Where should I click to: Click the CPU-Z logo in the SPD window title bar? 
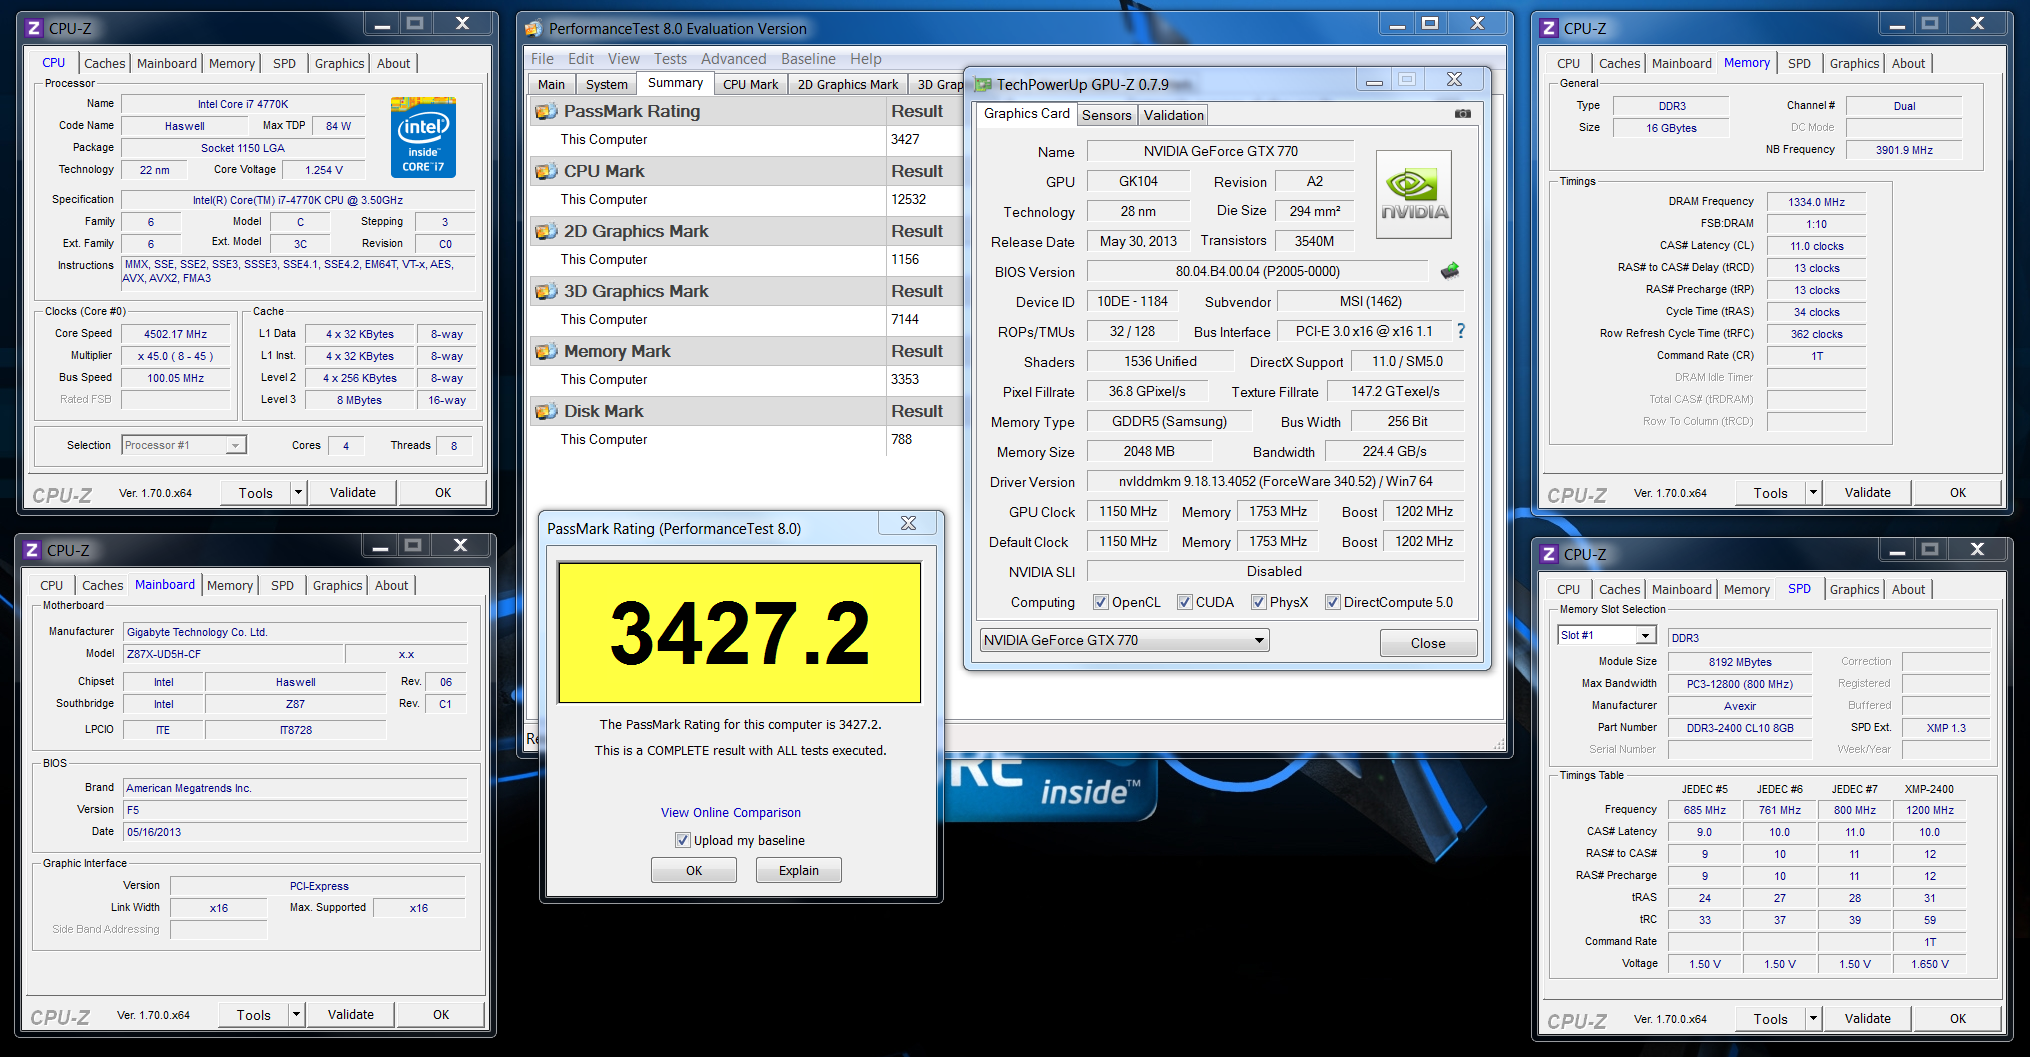pyautogui.click(x=1549, y=554)
